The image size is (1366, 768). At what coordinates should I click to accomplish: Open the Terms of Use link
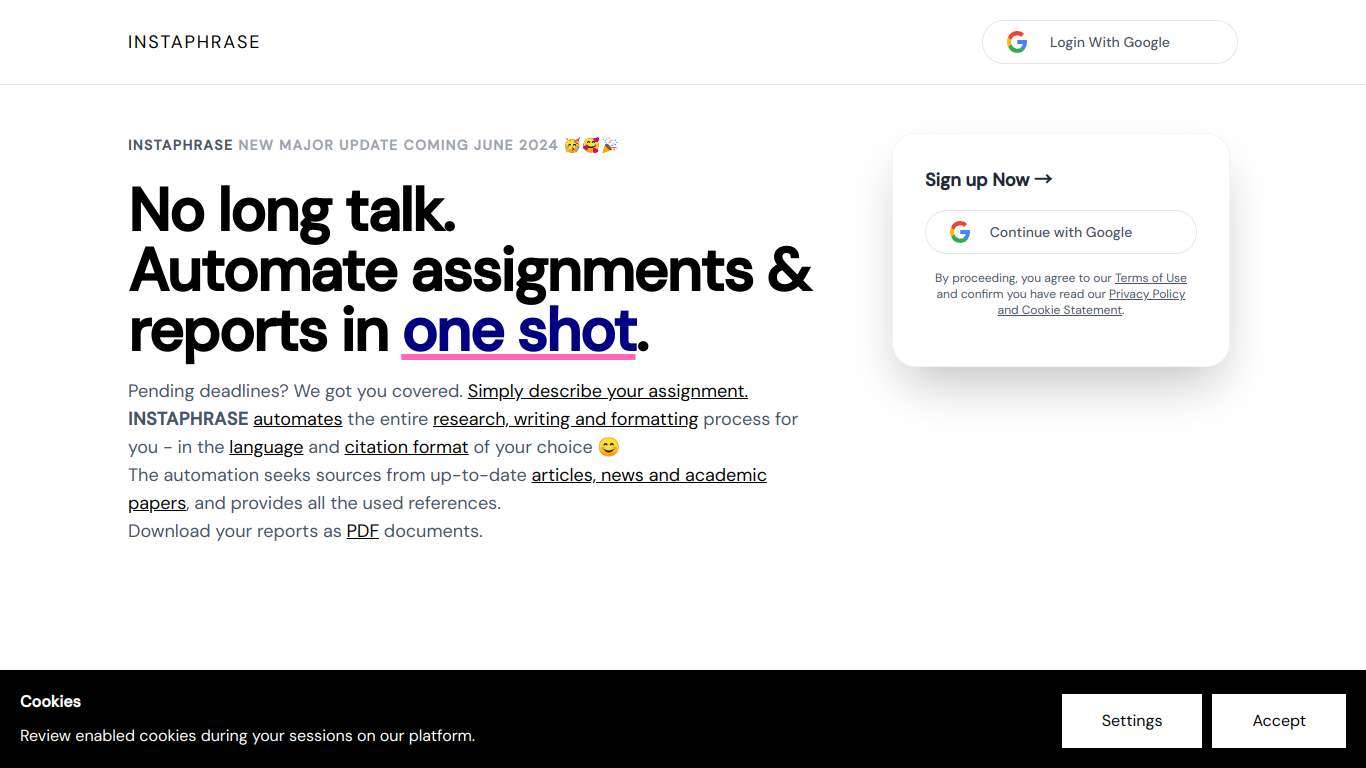click(1151, 278)
